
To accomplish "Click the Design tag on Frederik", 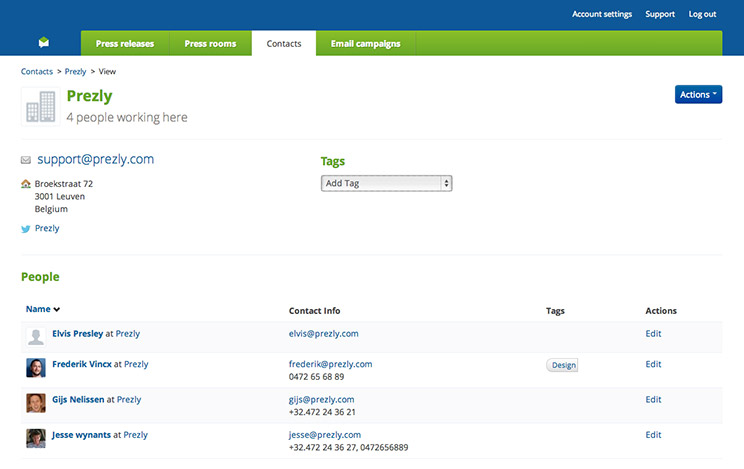I will tap(562, 365).
